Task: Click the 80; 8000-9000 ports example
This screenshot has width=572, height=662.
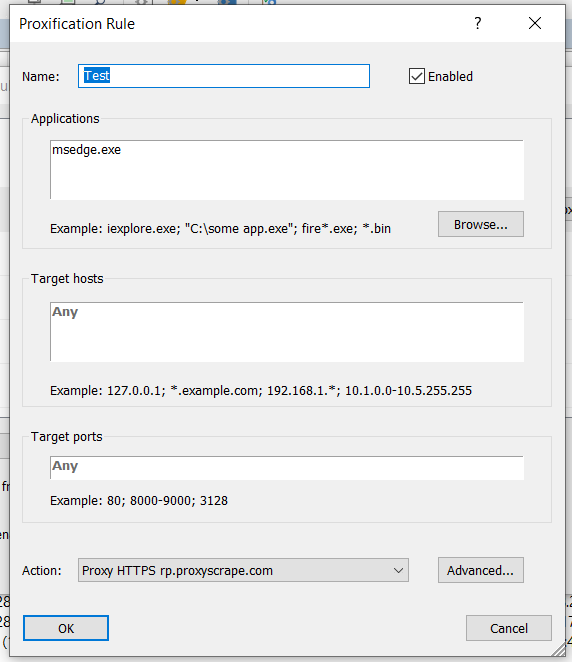Action: pyautogui.click(x=139, y=500)
